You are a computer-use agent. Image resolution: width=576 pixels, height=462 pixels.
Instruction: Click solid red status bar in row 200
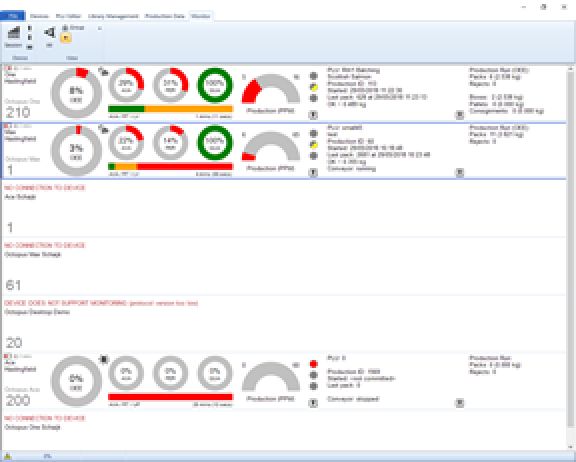click(x=170, y=397)
